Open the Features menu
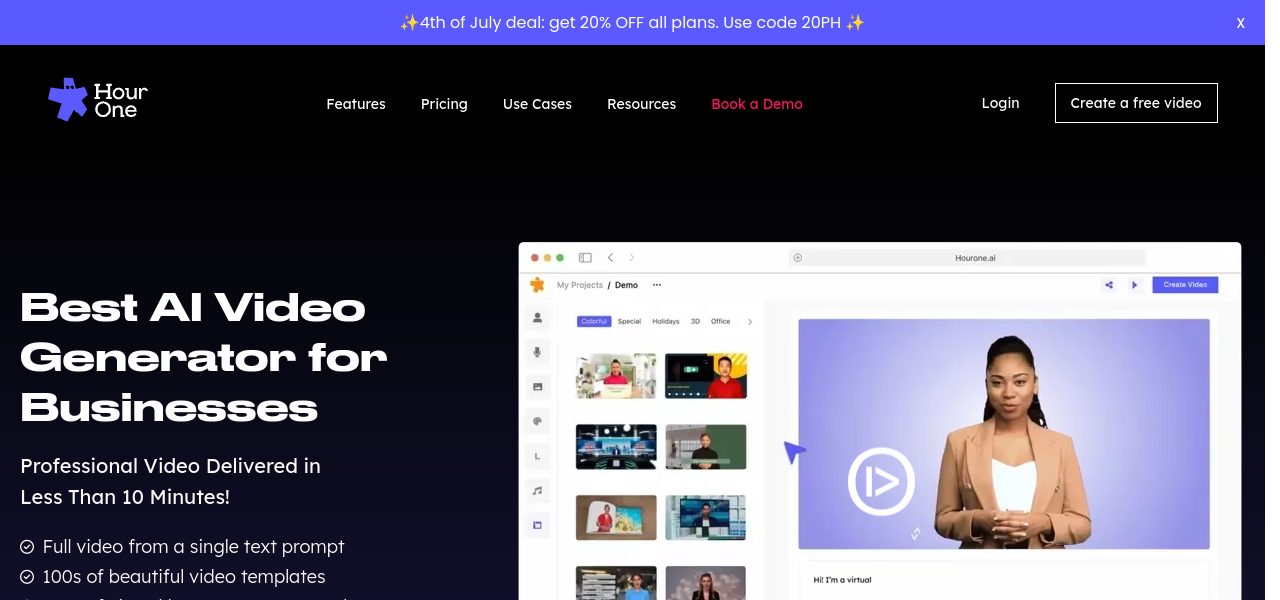 click(x=356, y=104)
